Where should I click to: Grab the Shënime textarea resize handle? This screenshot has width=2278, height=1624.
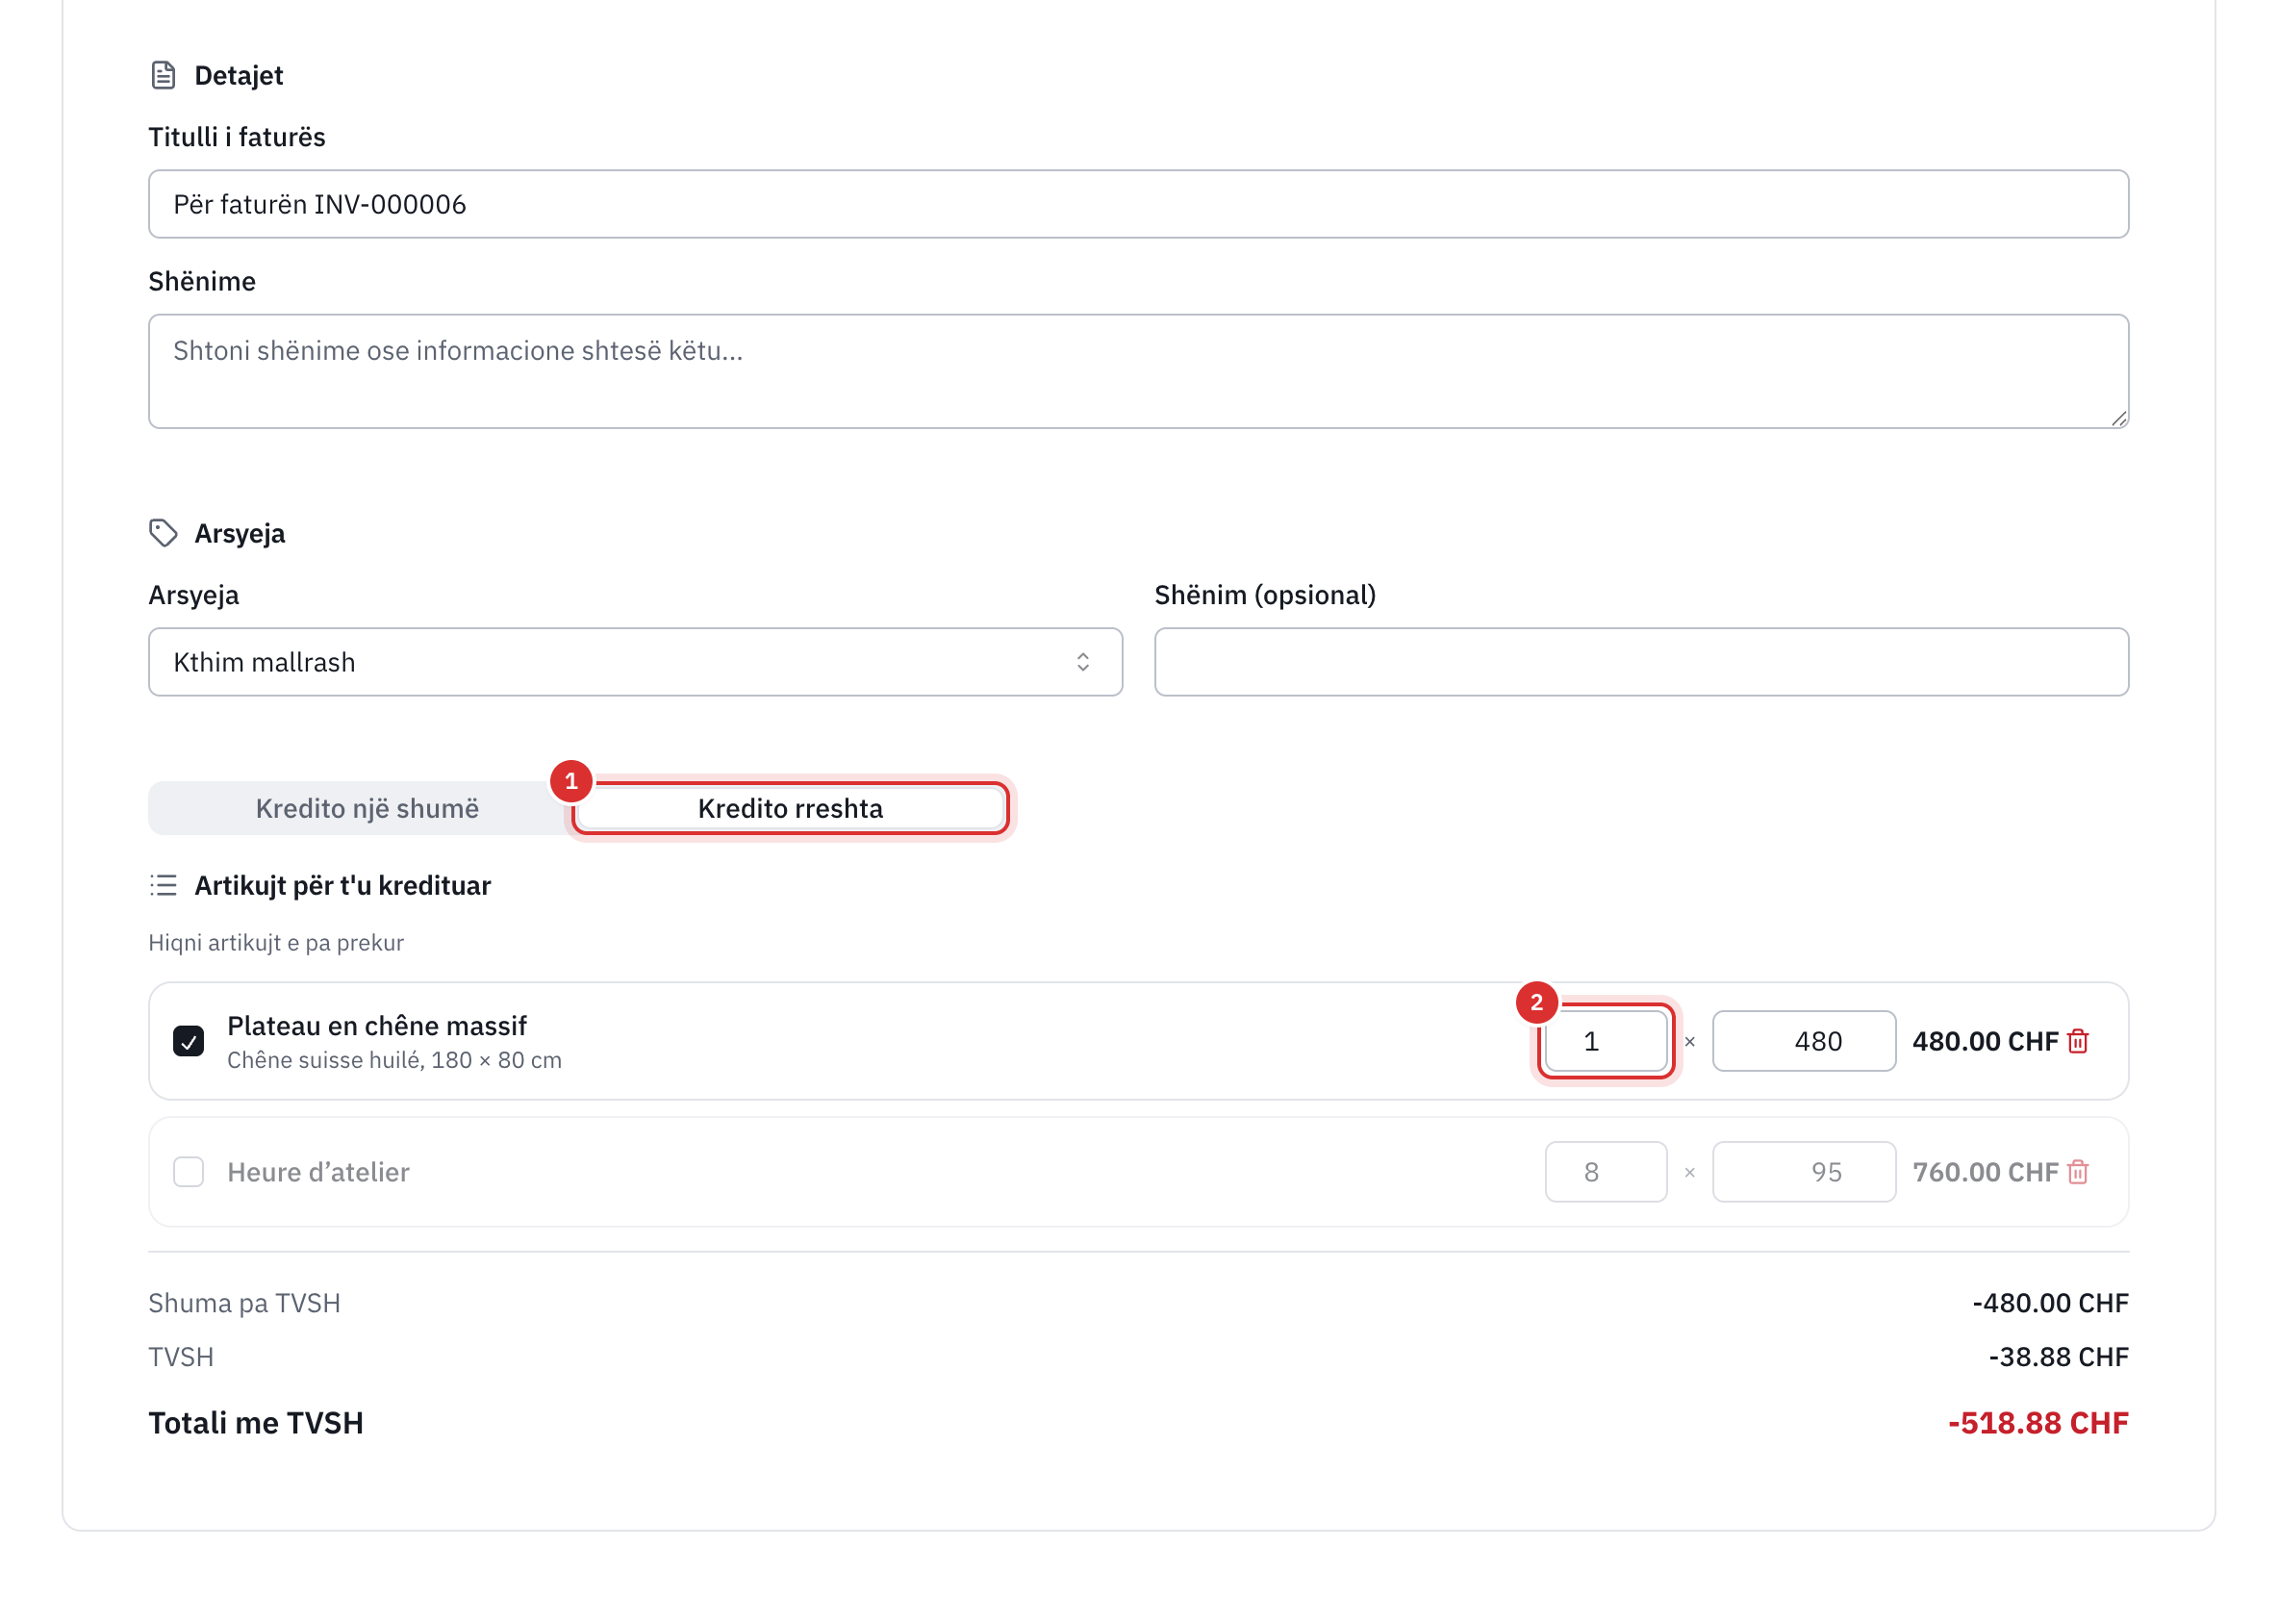[x=2119, y=419]
